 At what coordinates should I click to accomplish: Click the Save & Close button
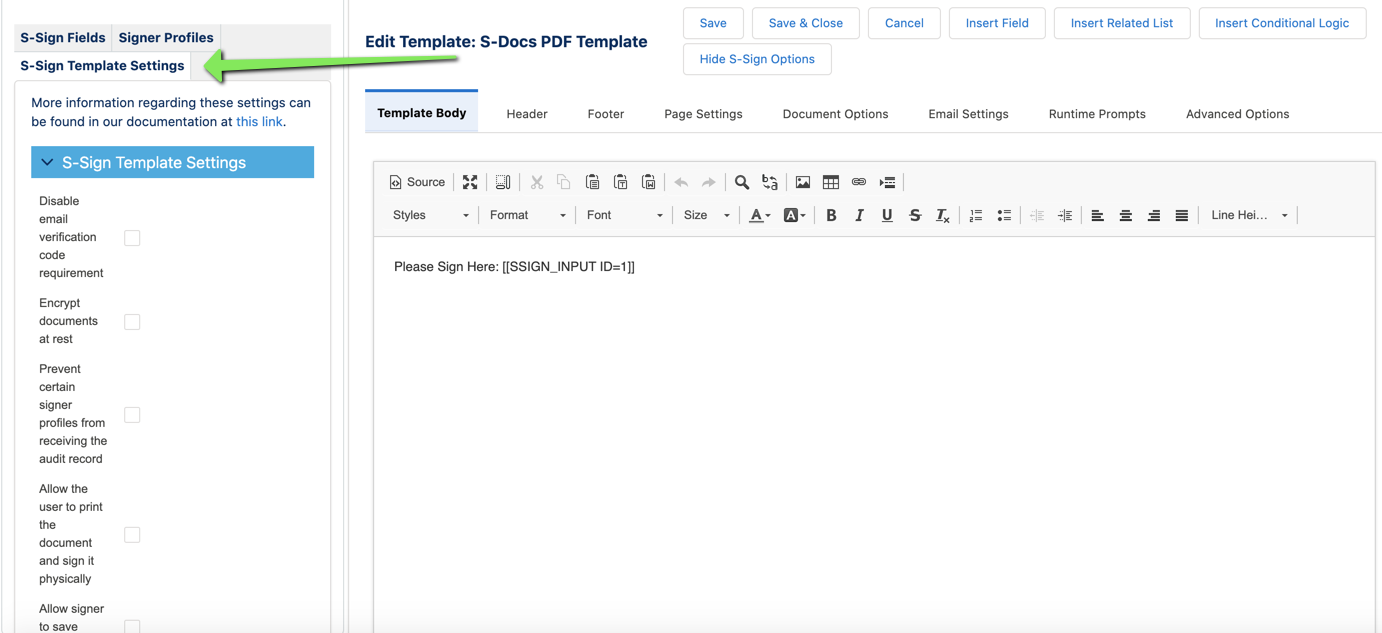pos(806,23)
